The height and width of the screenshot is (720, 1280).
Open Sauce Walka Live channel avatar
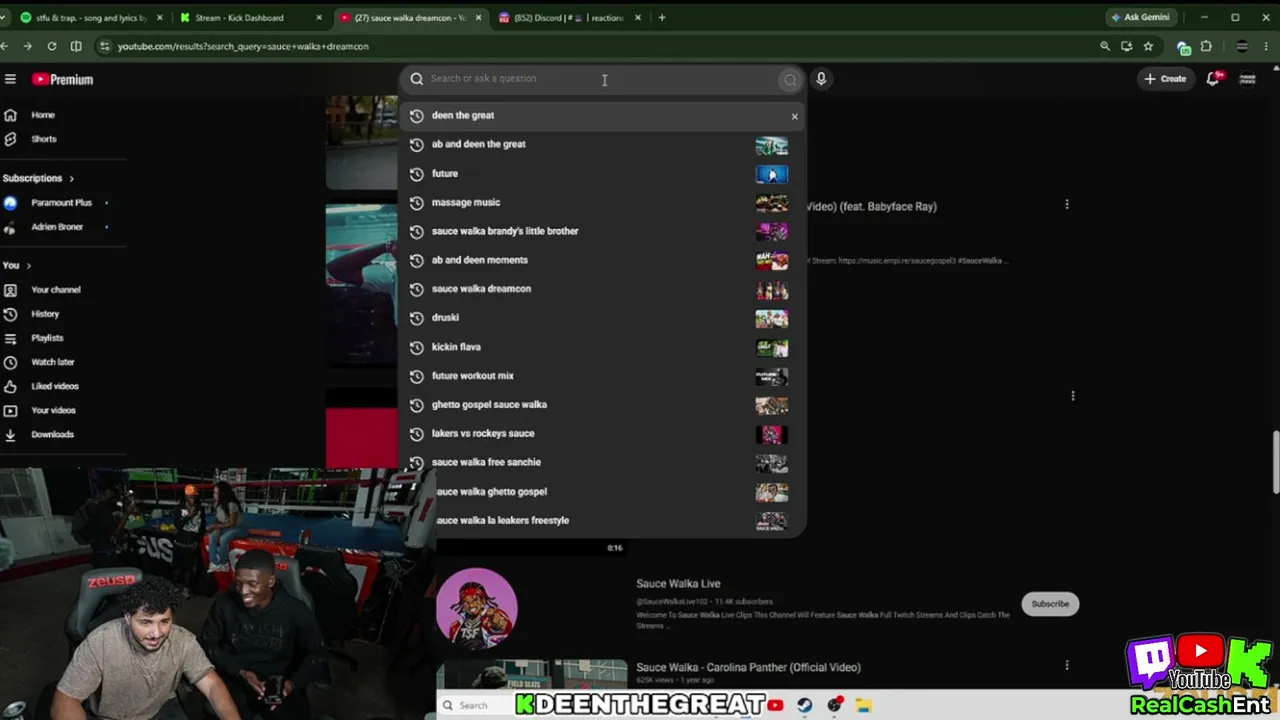477,608
